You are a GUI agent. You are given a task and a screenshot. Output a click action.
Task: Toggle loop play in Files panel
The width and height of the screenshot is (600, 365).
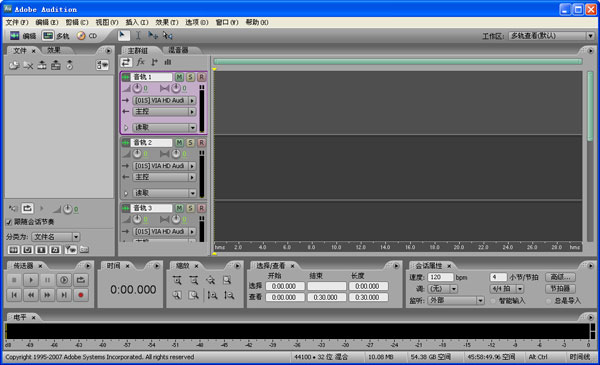(x=27, y=209)
